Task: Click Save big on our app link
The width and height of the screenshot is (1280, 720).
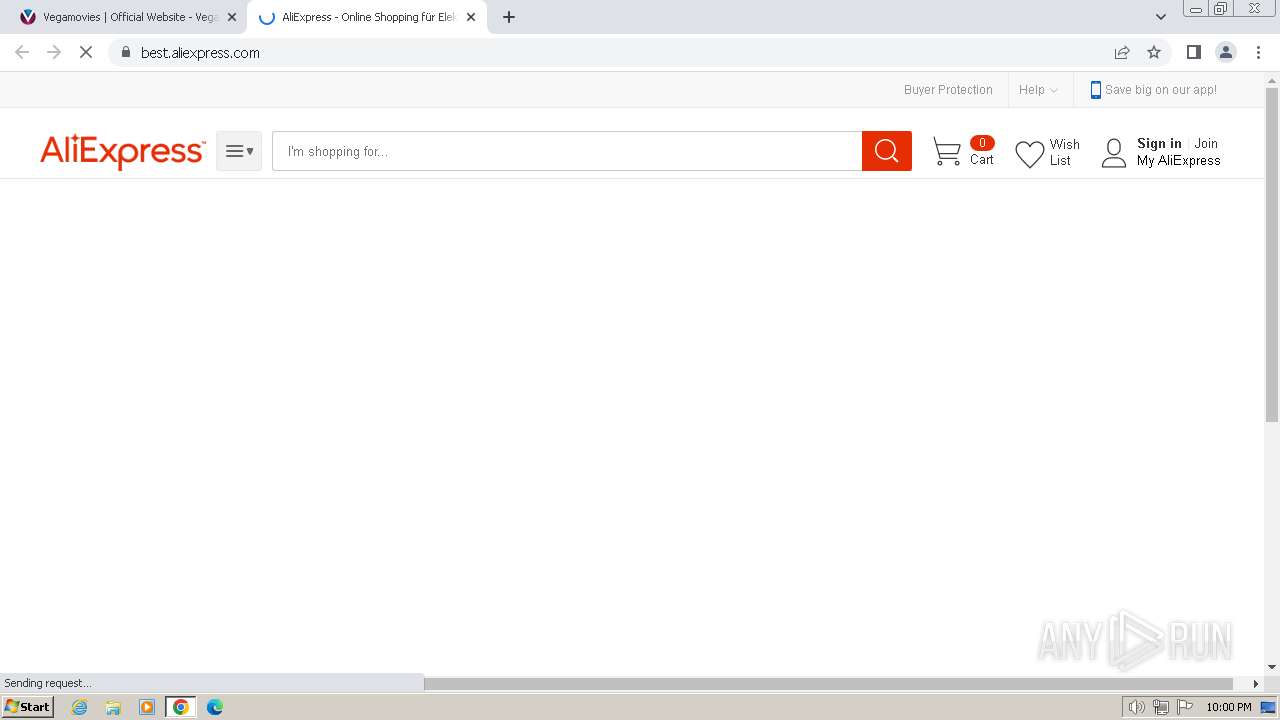Action: (1161, 90)
